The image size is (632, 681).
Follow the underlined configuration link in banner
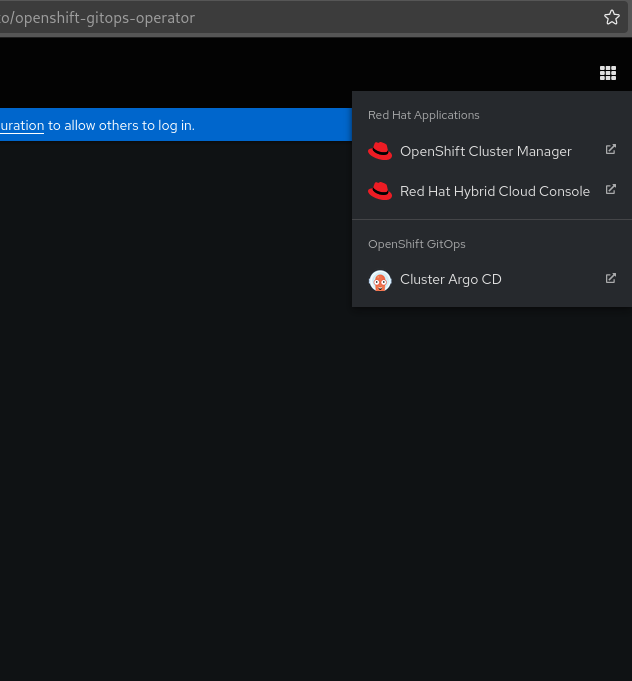pos(22,126)
